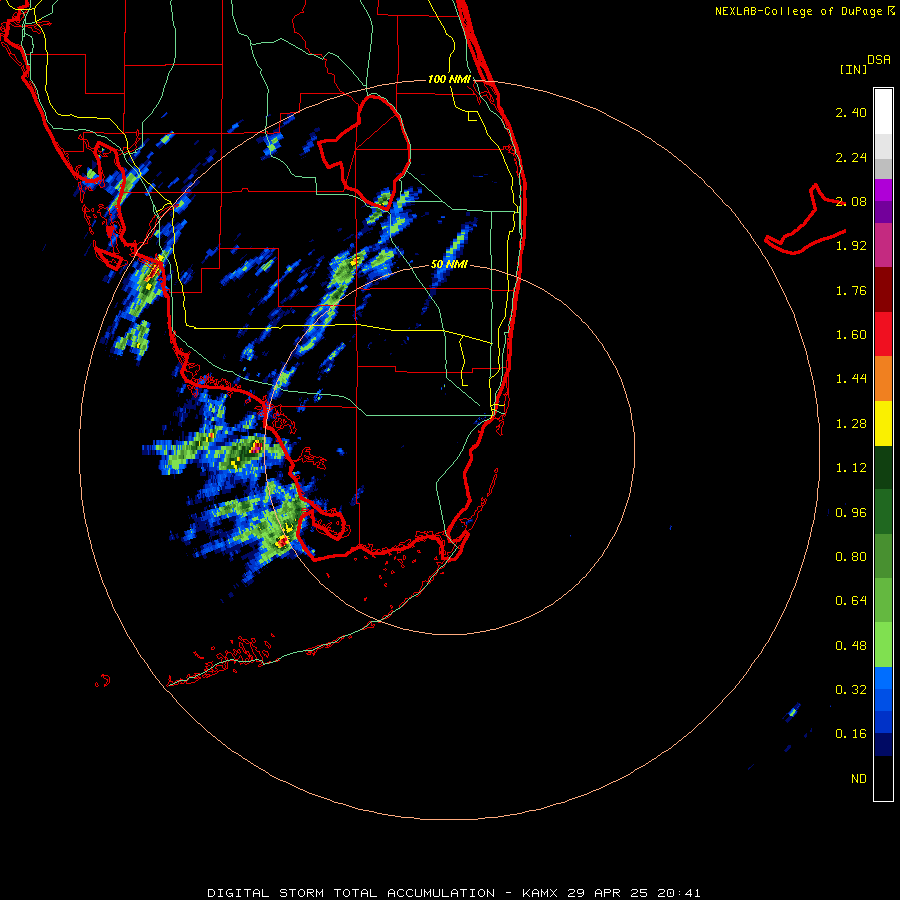Click the 50 NMI range ring label

tap(449, 265)
